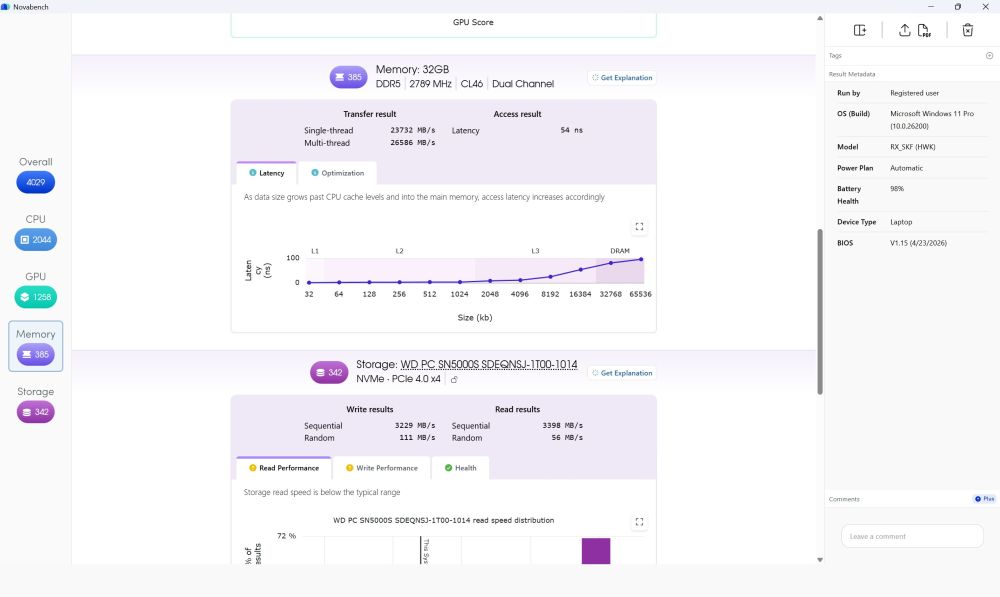
Task: Minimize the Novabench window
Action: pyautogui.click(x=931, y=6)
